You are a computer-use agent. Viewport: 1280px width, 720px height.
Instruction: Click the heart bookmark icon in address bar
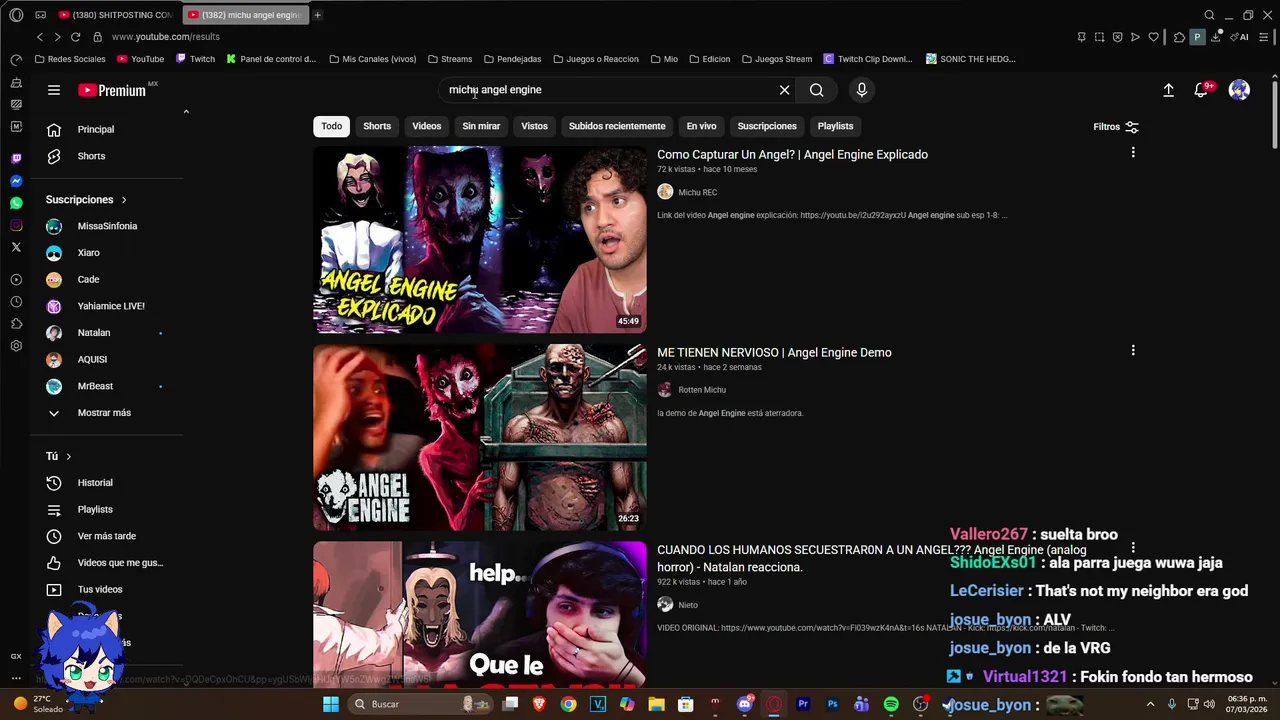(x=1153, y=37)
